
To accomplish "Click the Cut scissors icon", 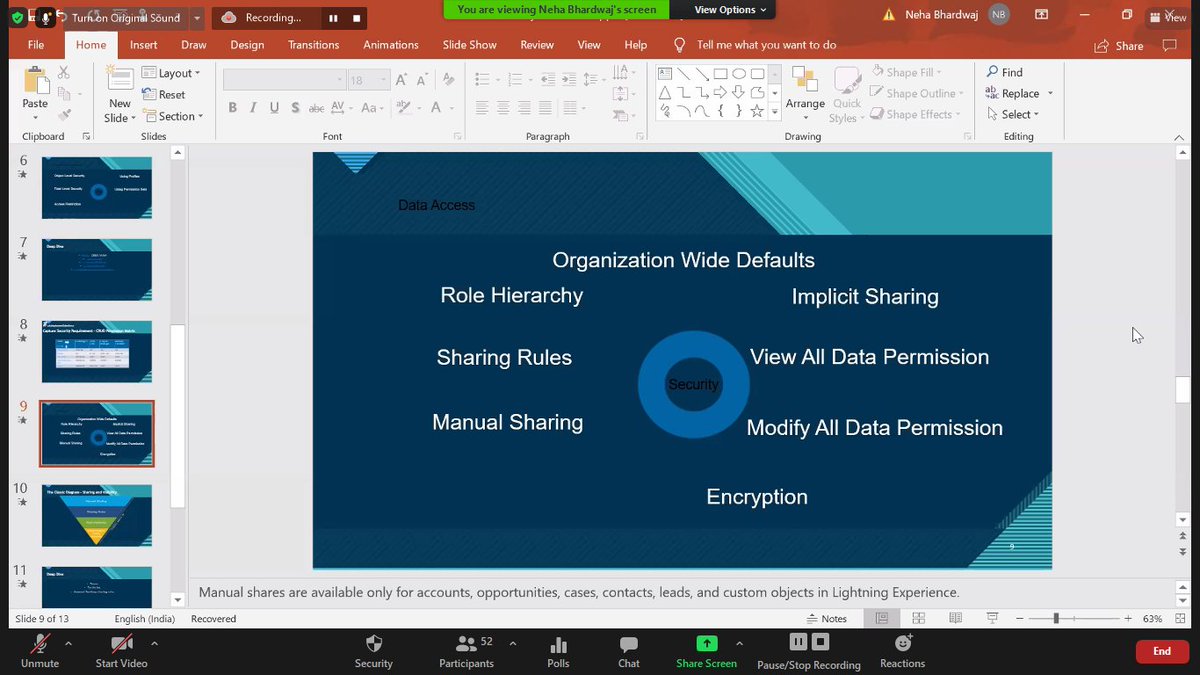I will [64, 73].
